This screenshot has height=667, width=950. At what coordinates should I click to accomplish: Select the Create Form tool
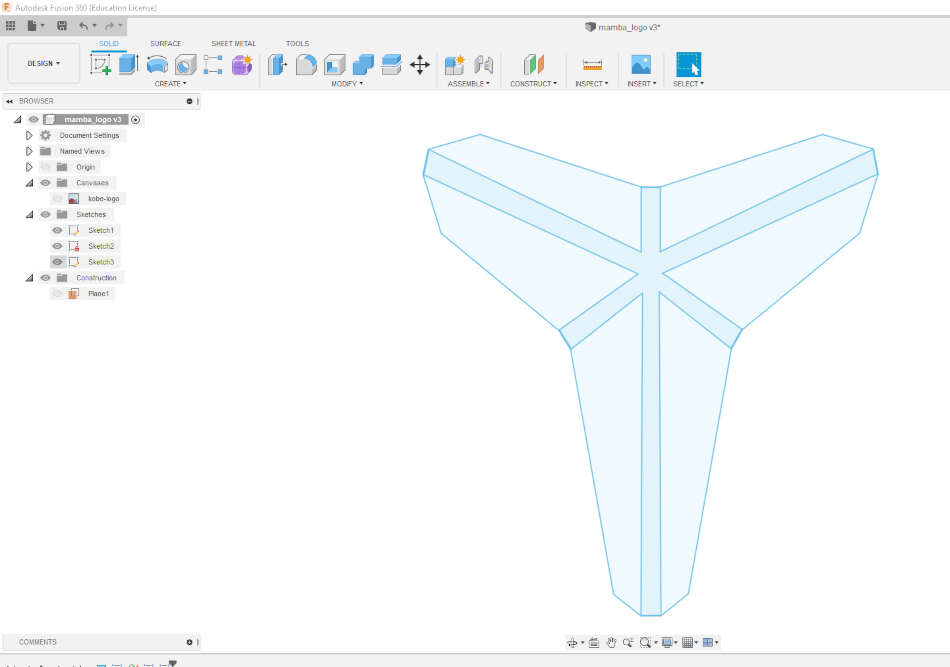242,65
